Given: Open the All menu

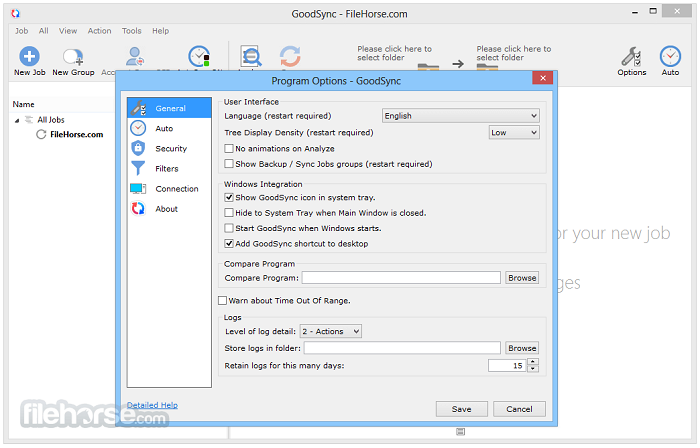Looking at the screenshot, I should pos(43,31).
